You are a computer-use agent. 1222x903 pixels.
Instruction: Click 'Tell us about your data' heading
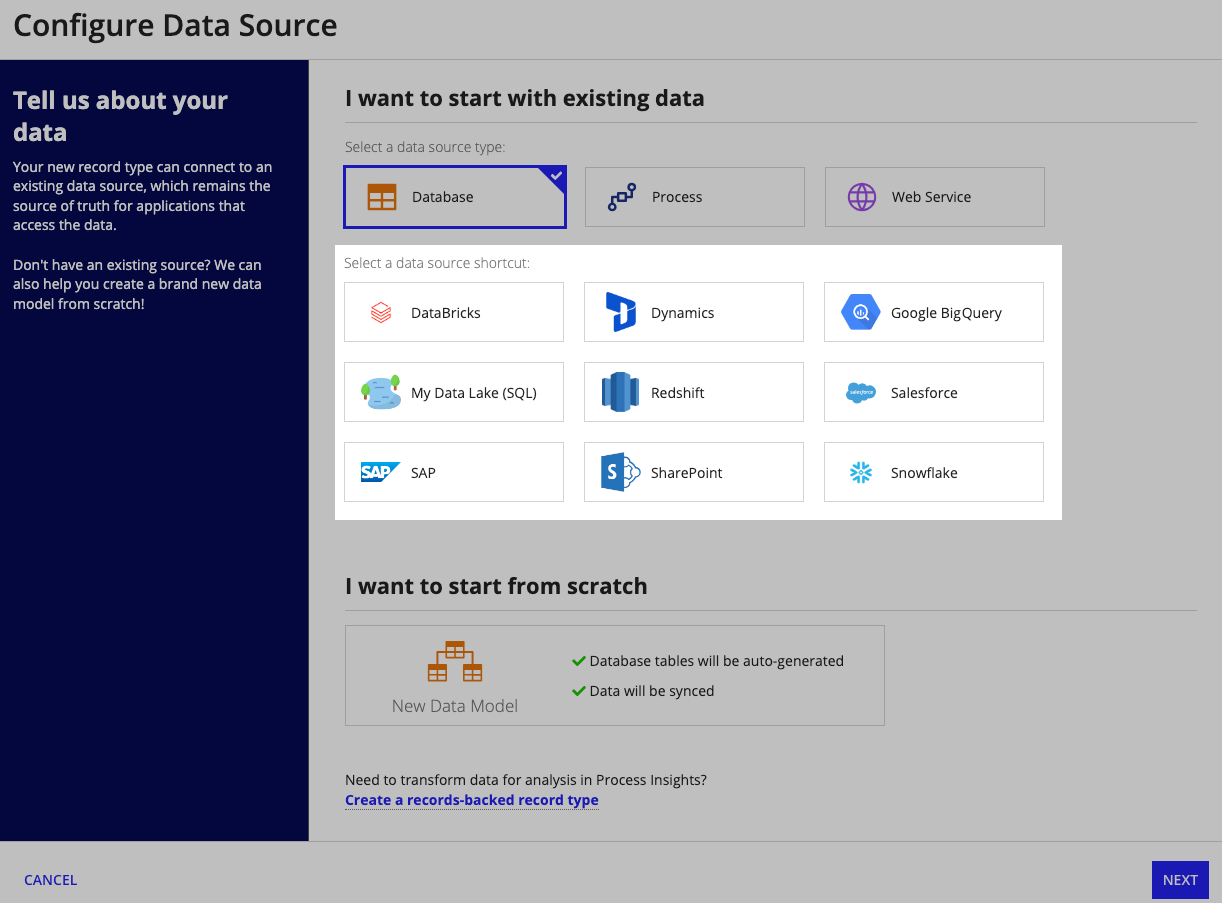tap(120, 116)
